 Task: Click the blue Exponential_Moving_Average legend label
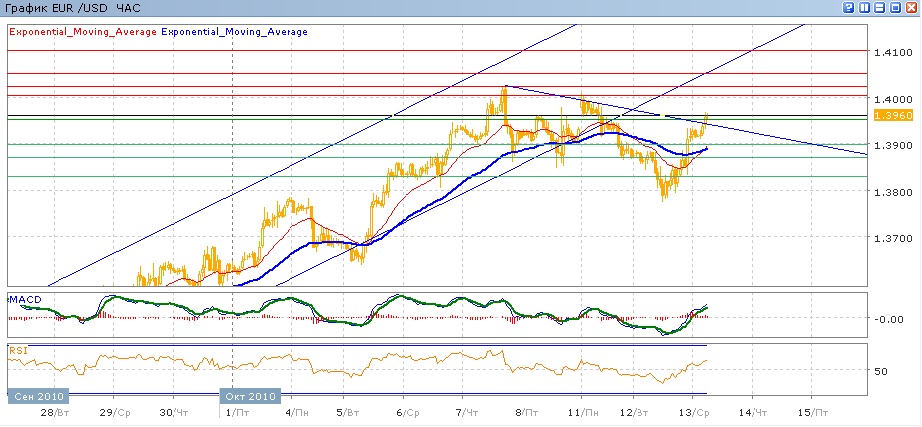tap(234, 32)
